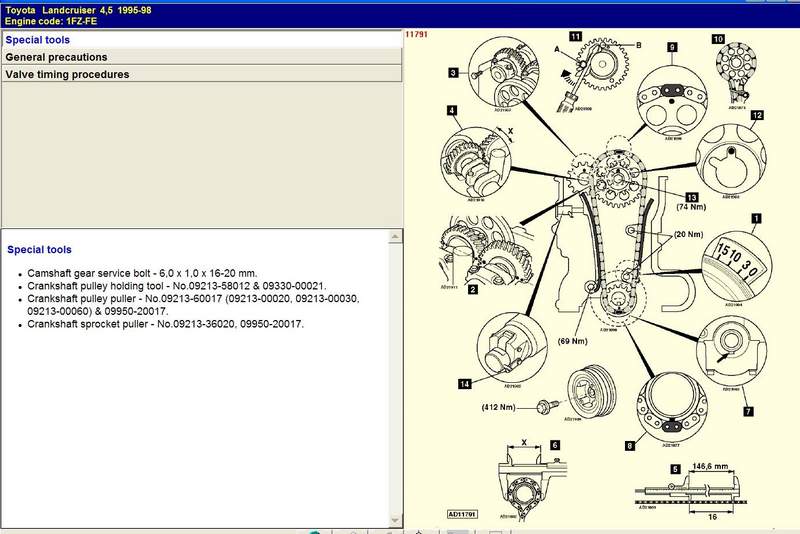Click the 'Toyota Landcruiser 4,5 1995-98' title
Image resolution: width=800 pixels, height=534 pixels.
tap(78, 10)
